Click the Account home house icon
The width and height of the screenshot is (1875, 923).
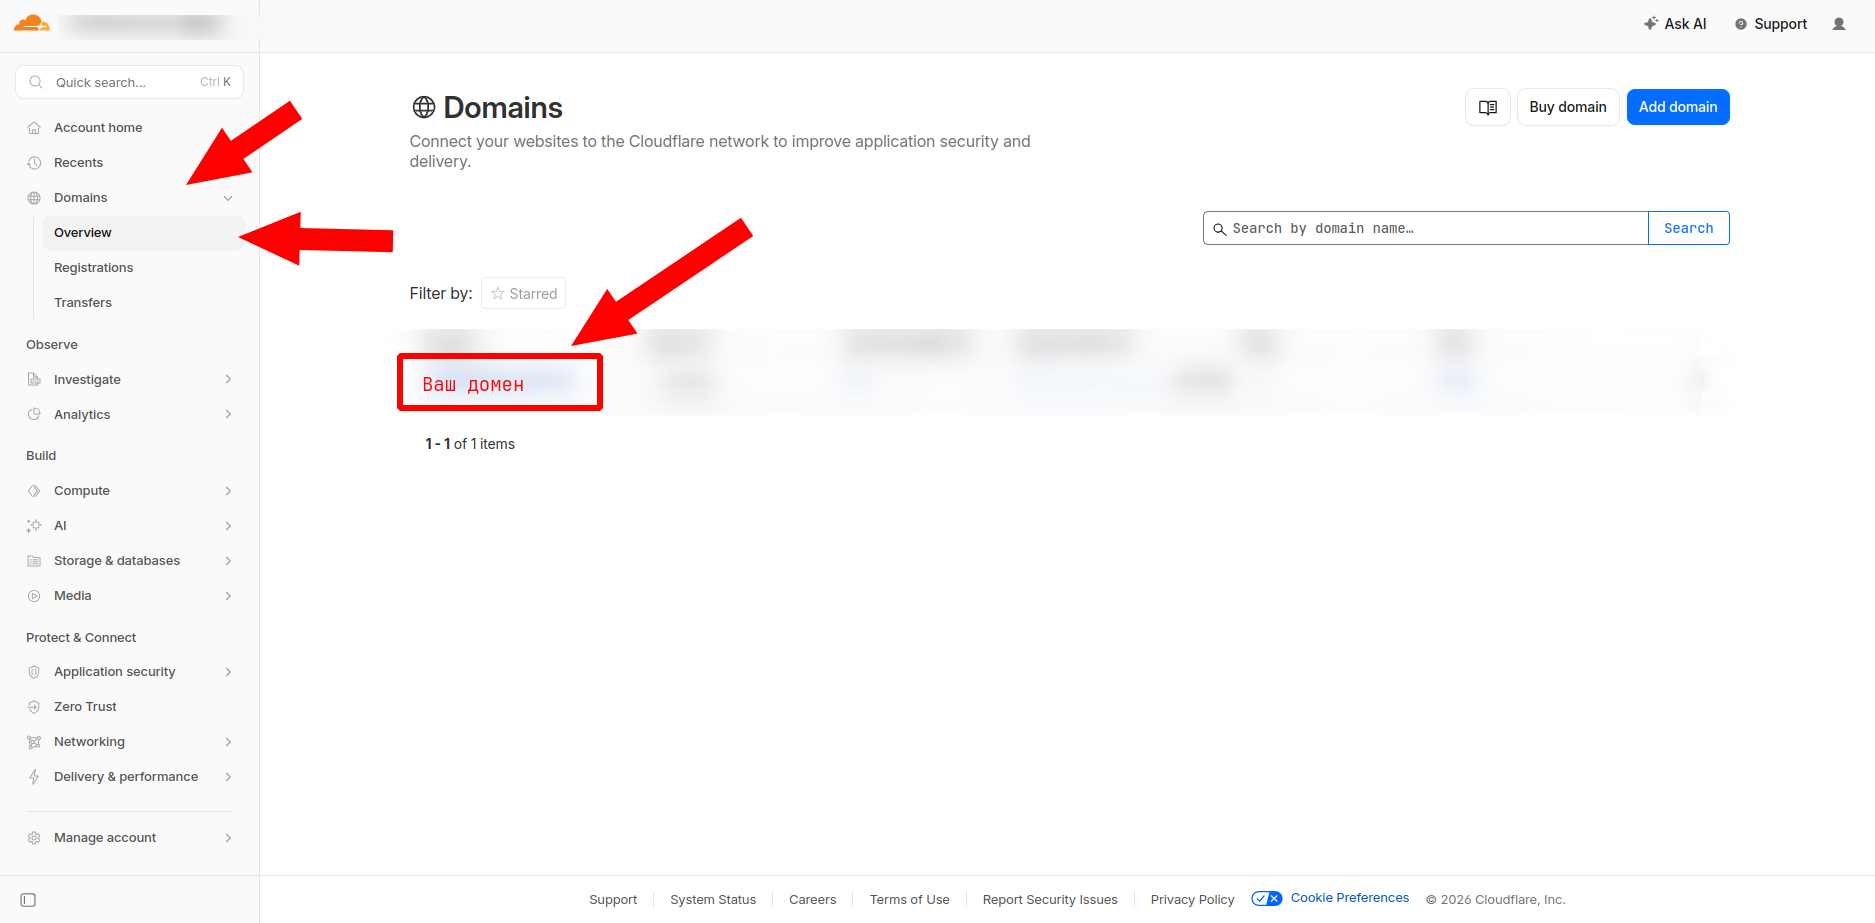(34, 128)
